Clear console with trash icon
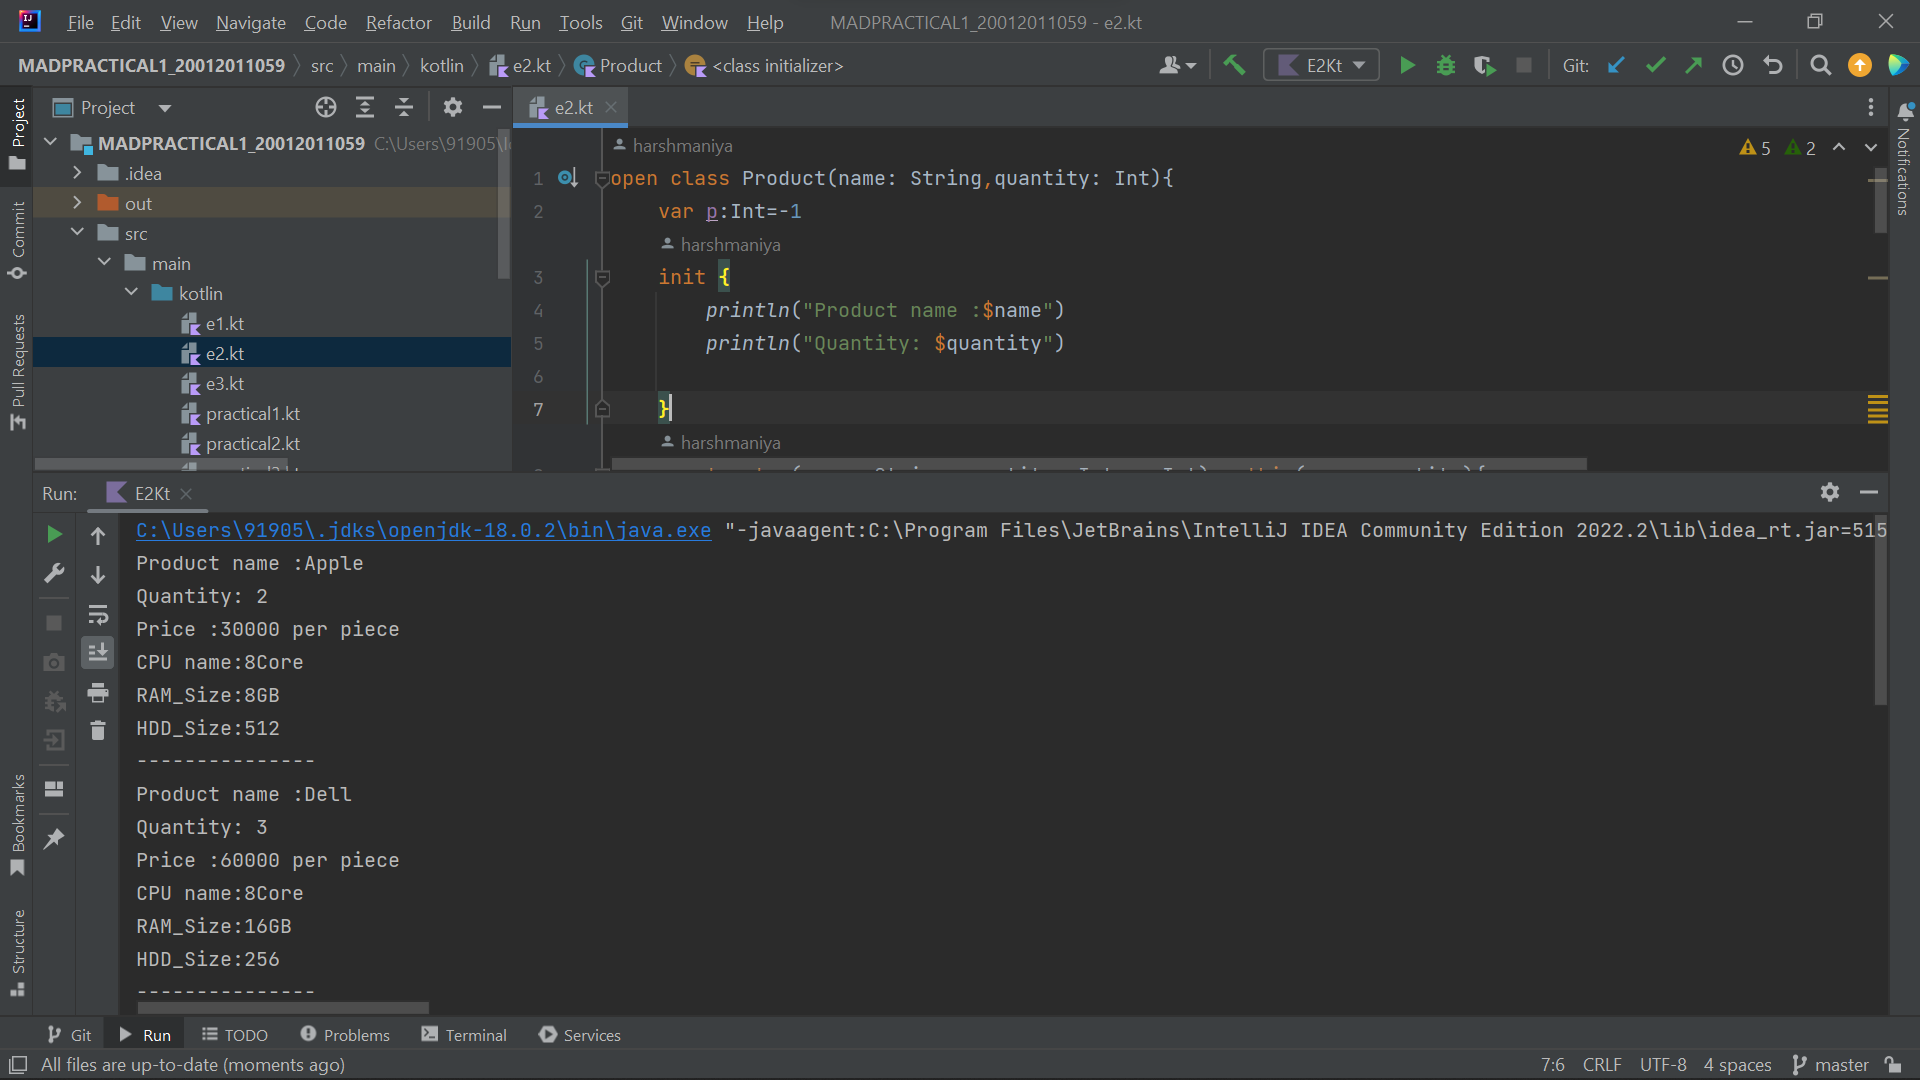 pyautogui.click(x=98, y=731)
